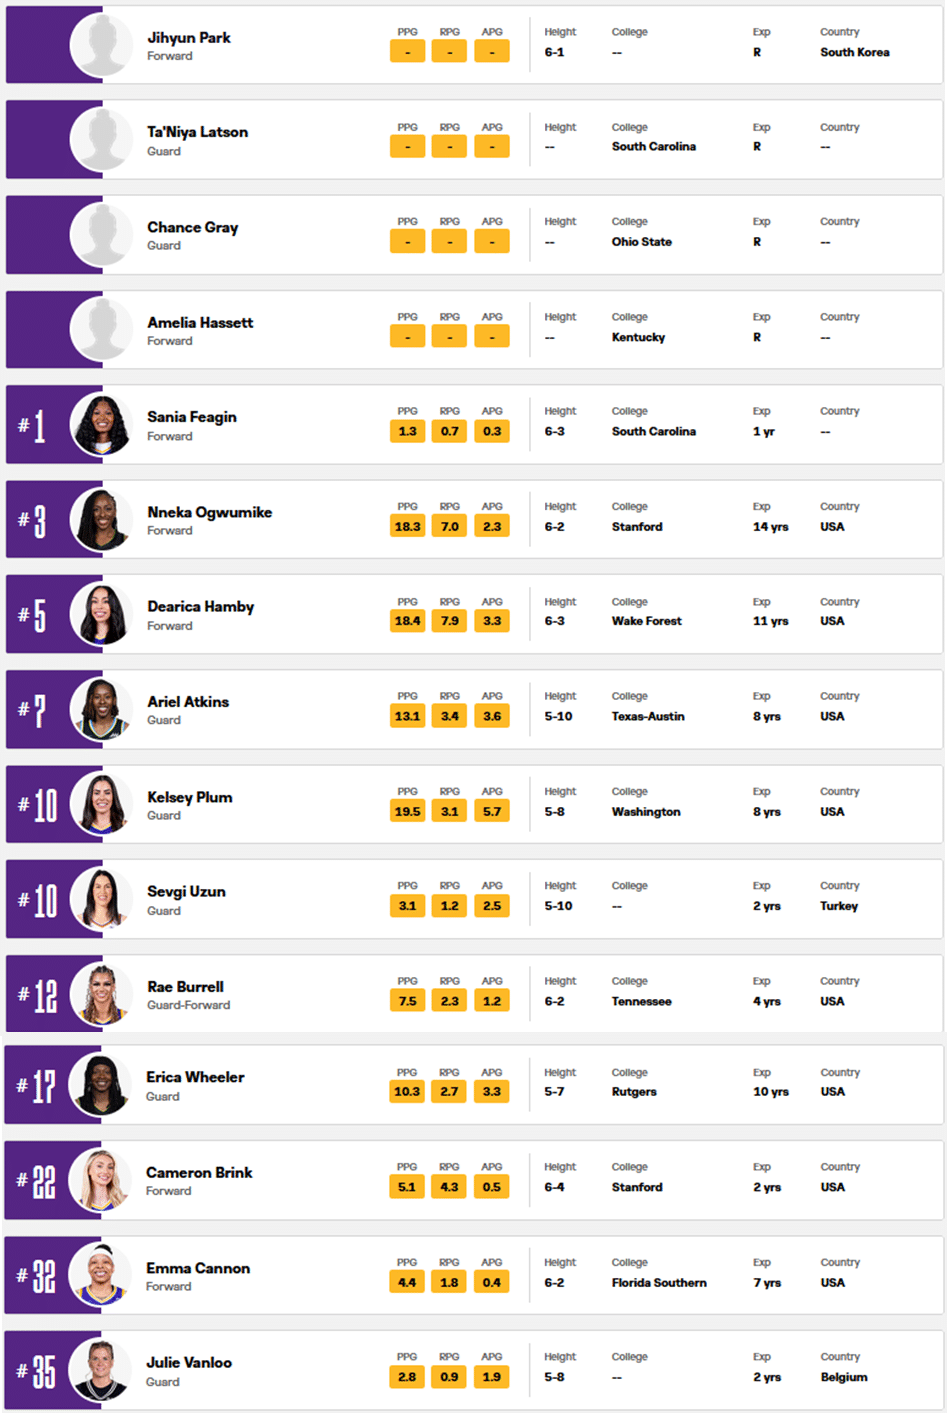
Task: Select the Amelia Hassett name link
Action: 200,323
